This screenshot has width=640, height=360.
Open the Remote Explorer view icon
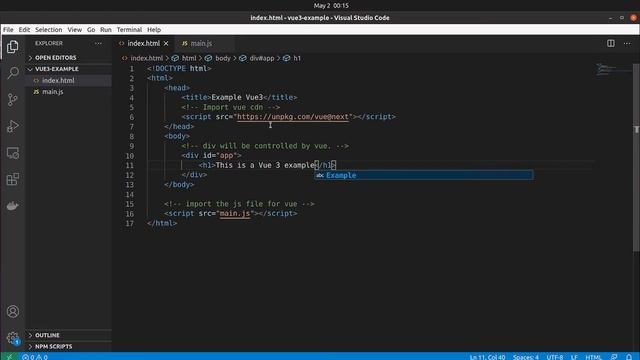(x=13, y=153)
